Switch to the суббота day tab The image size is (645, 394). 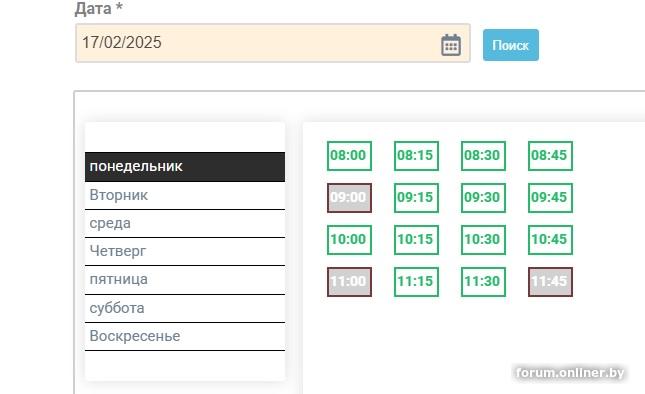click(185, 308)
